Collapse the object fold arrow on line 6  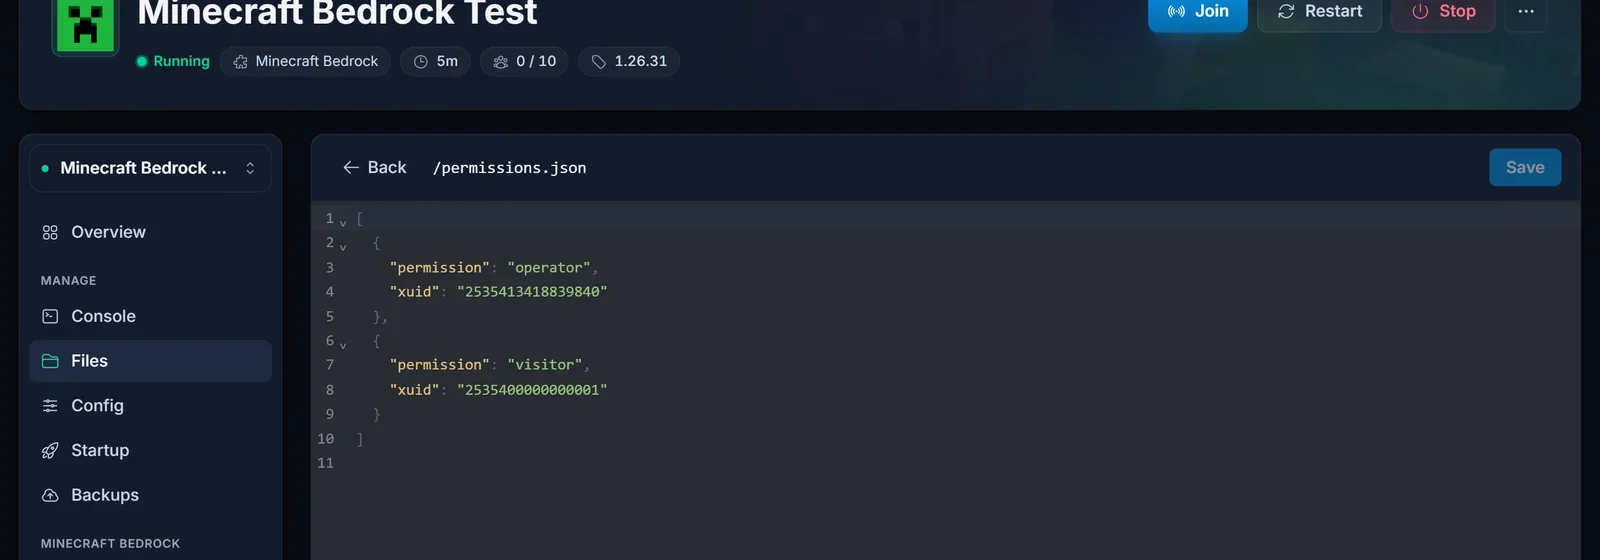(343, 344)
